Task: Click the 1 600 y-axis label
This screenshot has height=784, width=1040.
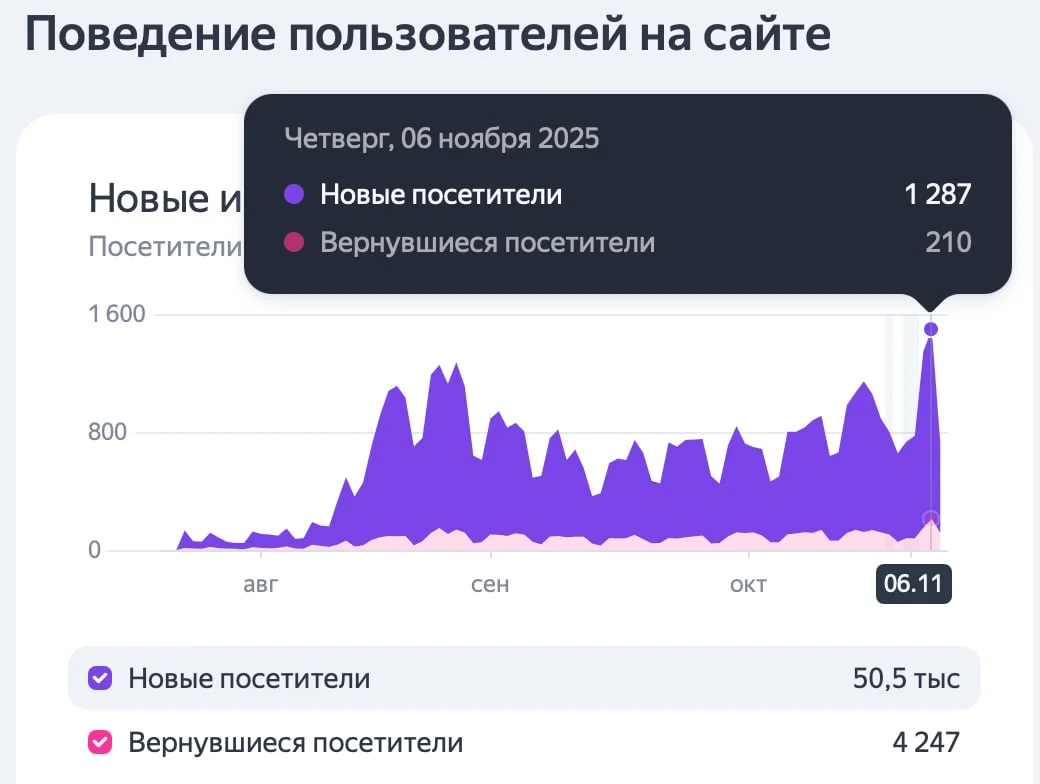Action: tap(117, 314)
